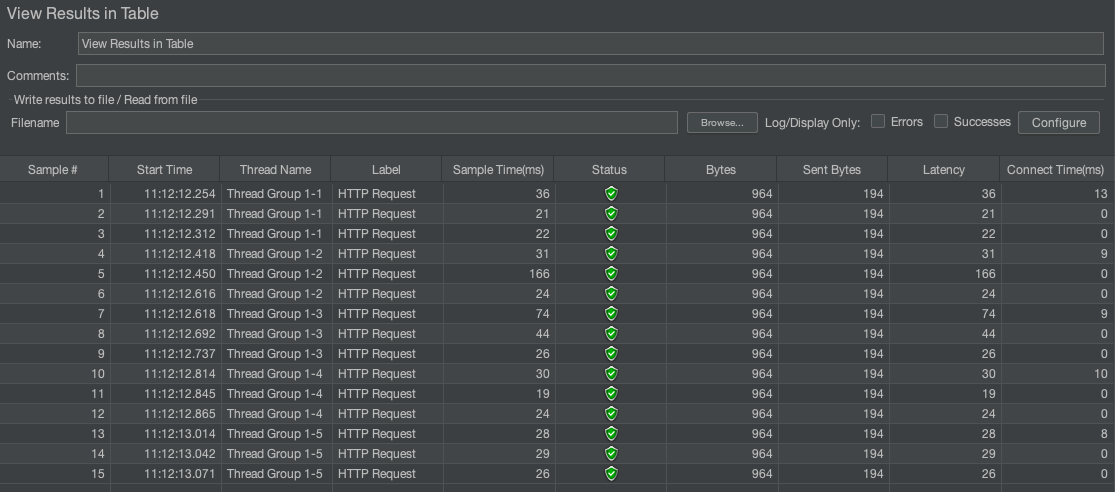Click the Status column header
Viewport: 1115px width, 492px height.
[609, 169]
